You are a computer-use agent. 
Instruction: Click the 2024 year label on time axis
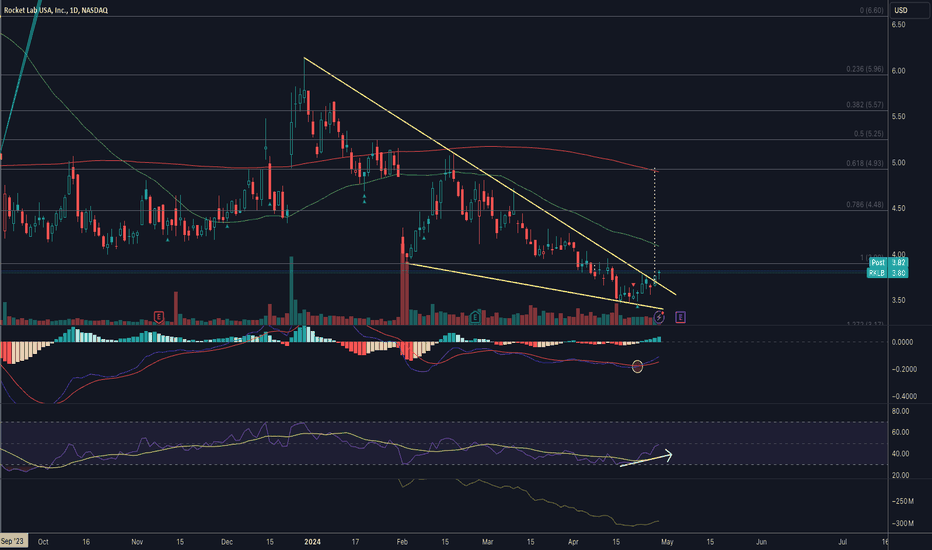312,542
